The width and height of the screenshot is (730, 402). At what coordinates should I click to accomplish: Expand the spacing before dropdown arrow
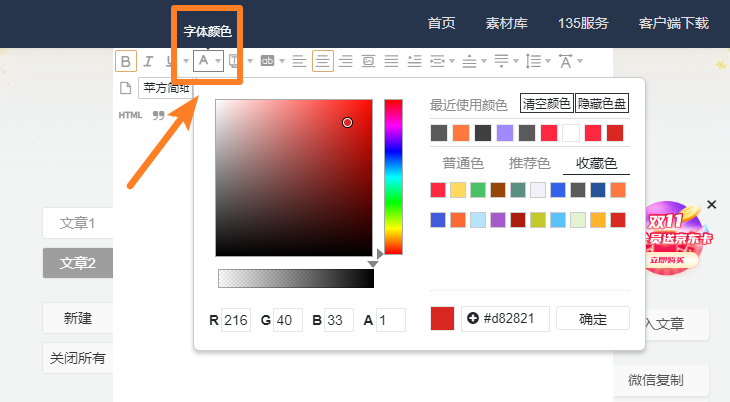[484, 61]
